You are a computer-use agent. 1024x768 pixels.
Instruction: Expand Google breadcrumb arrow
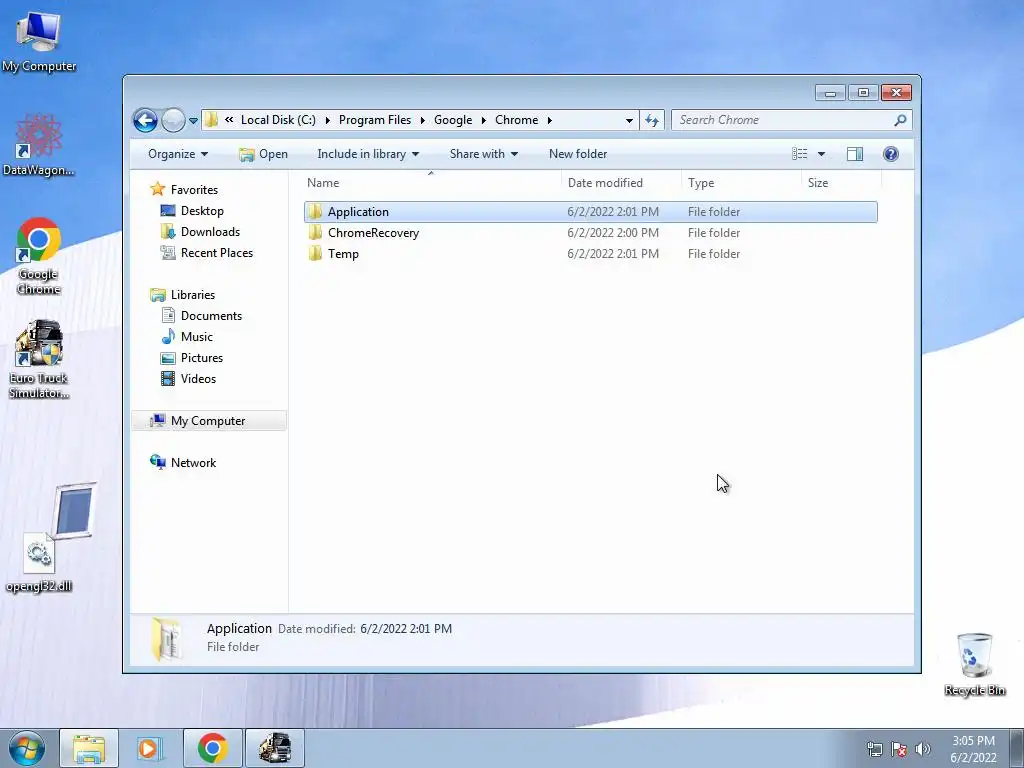click(483, 120)
